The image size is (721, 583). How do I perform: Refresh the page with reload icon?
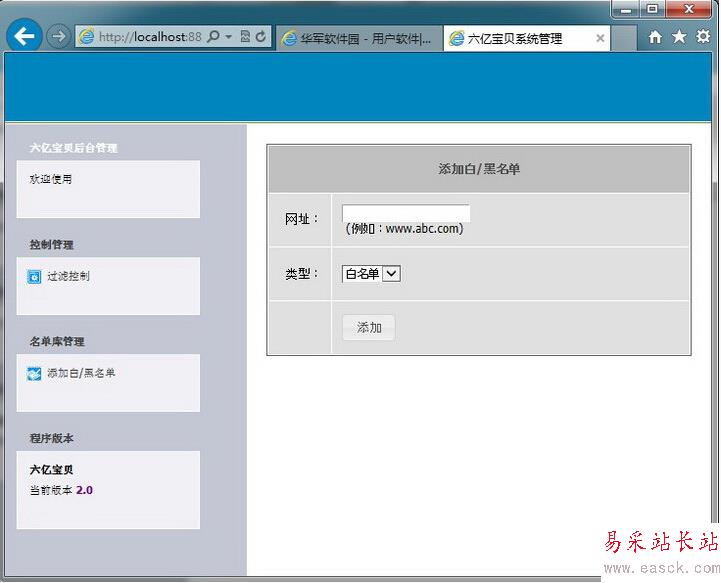point(261,36)
